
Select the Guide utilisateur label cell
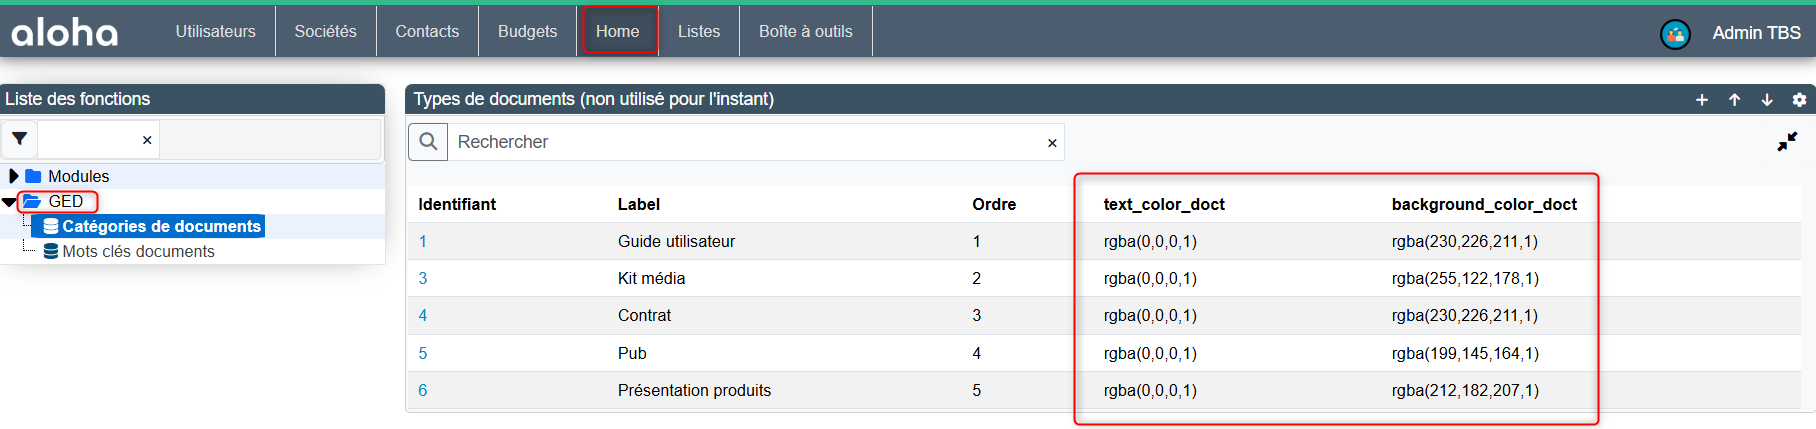tap(676, 241)
